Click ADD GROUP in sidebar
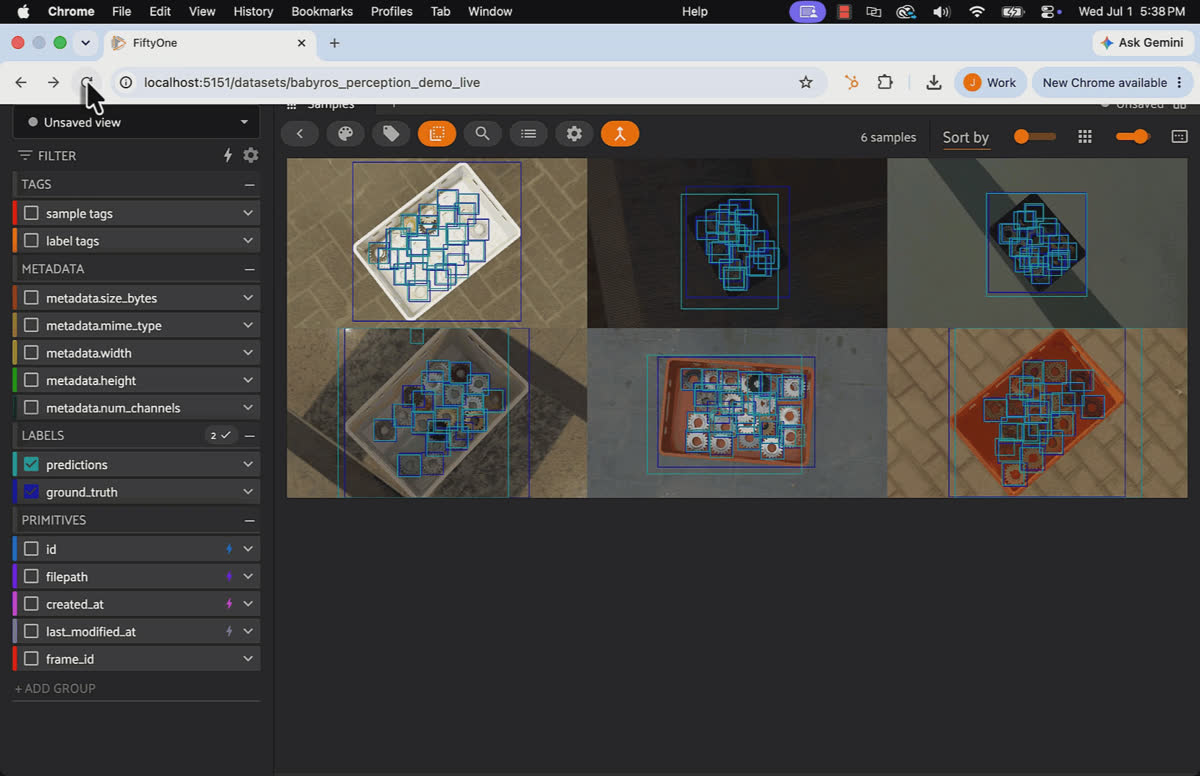 coord(55,688)
